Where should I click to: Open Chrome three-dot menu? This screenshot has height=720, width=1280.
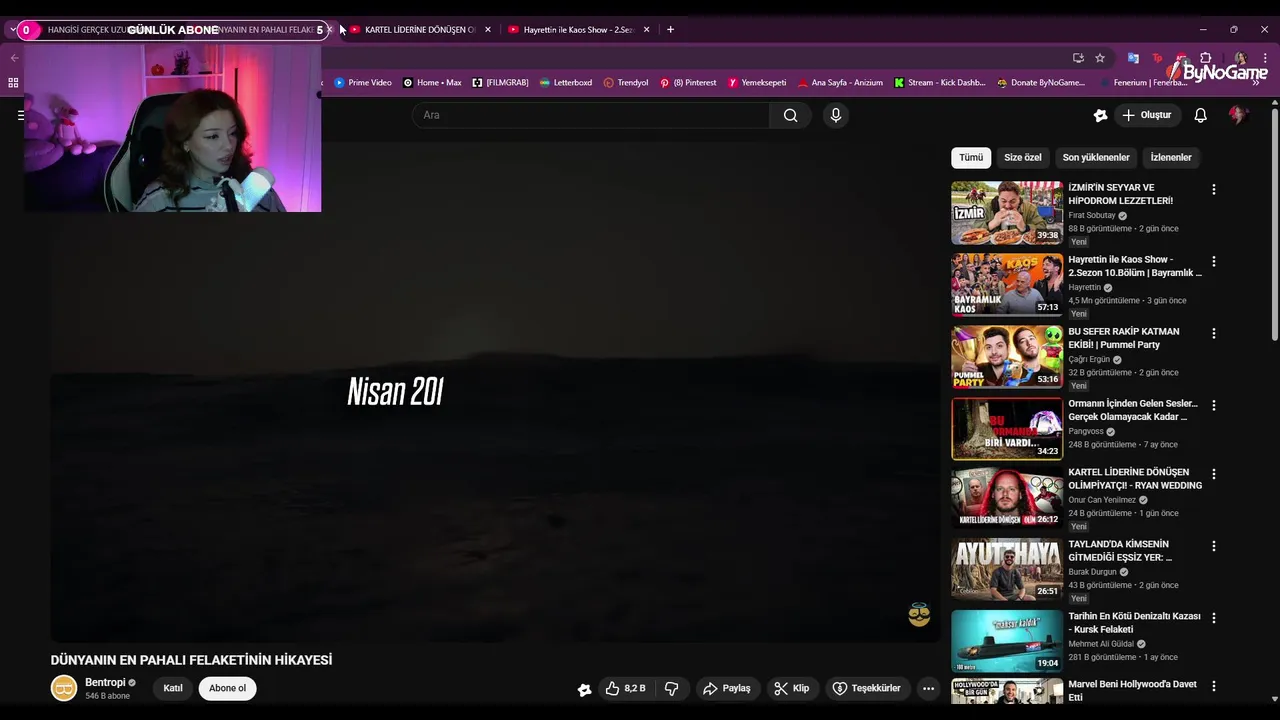[x=1265, y=58]
